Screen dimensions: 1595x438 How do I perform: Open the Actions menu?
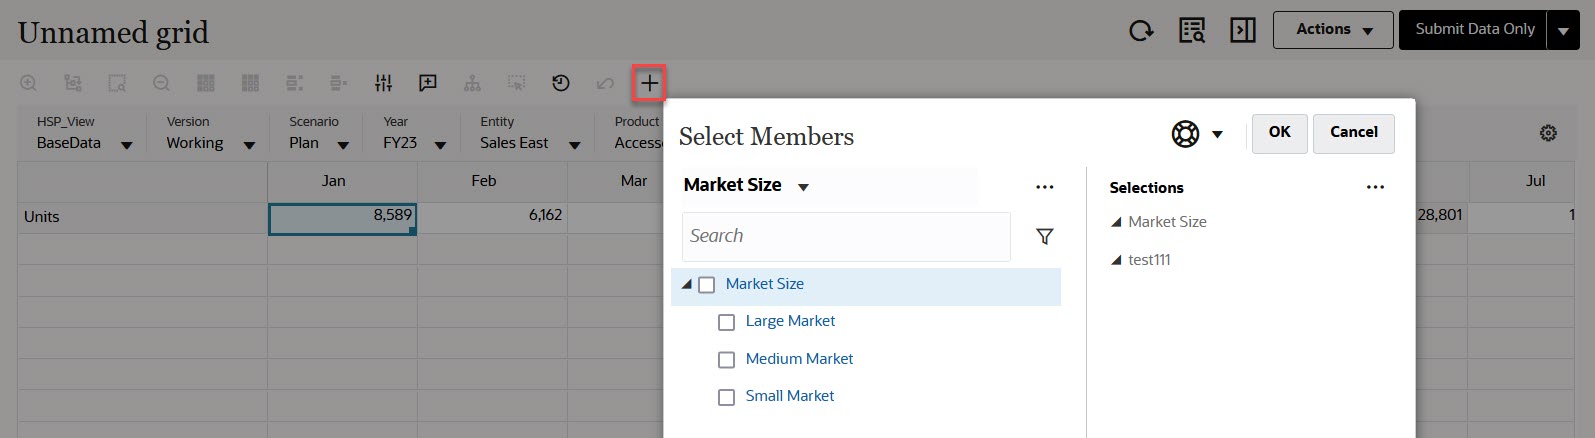point(1333,30)
